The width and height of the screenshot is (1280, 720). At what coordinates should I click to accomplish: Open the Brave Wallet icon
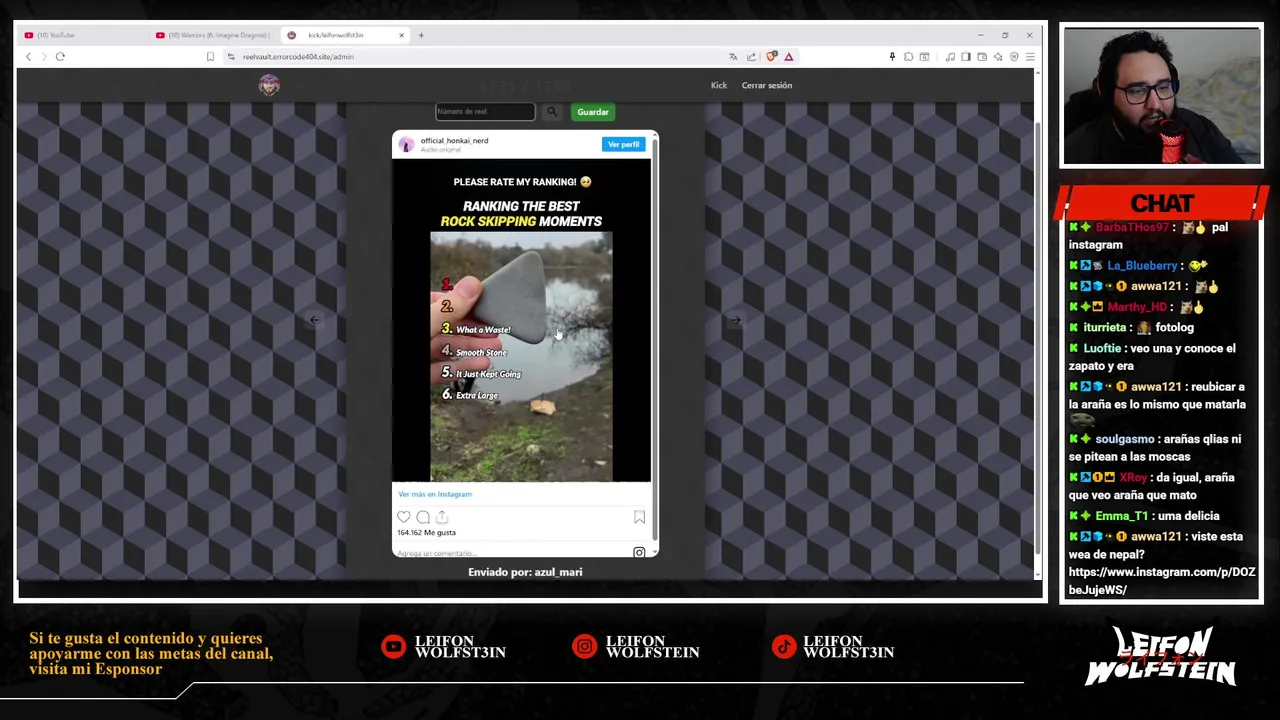point(982,57)
